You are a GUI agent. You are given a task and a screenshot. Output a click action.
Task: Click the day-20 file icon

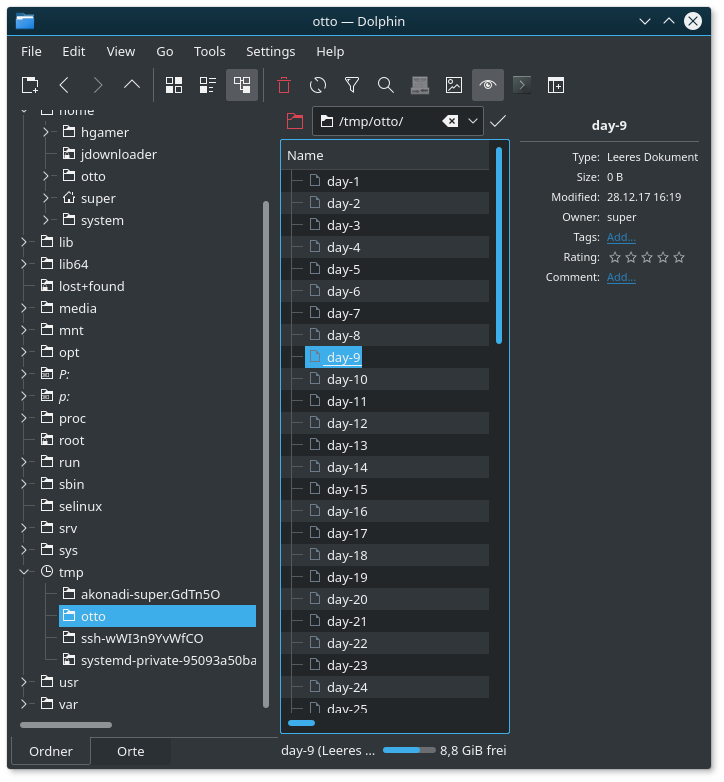[x=315, y=598]
